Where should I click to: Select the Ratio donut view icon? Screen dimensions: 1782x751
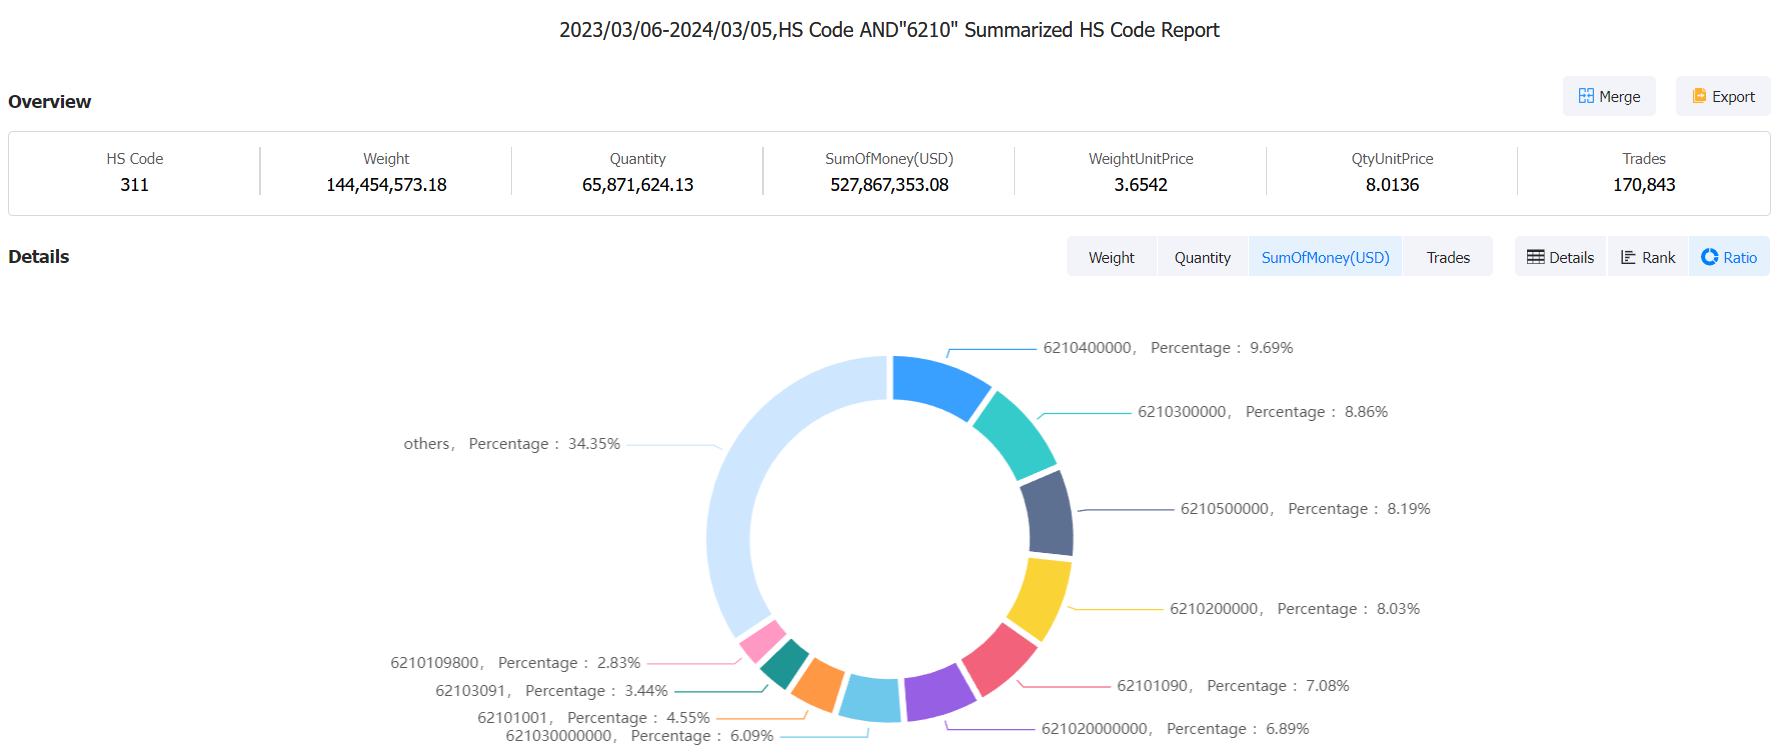click(1710, 257)
